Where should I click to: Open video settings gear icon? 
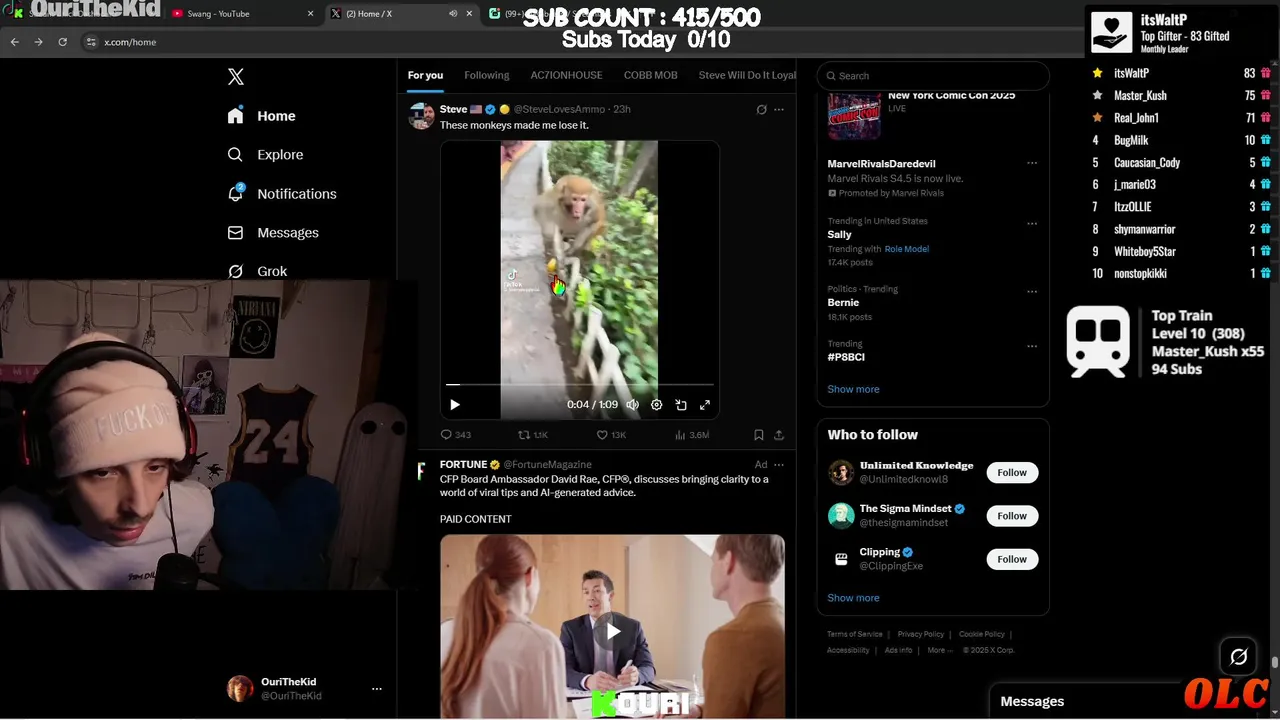pyautogui.click(x=656, y=405)
